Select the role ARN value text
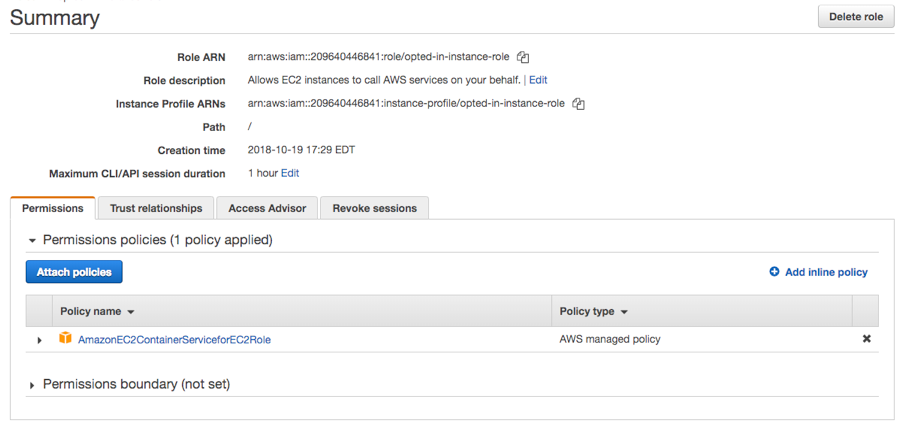899x429 pixels. [x=378, y=57]
